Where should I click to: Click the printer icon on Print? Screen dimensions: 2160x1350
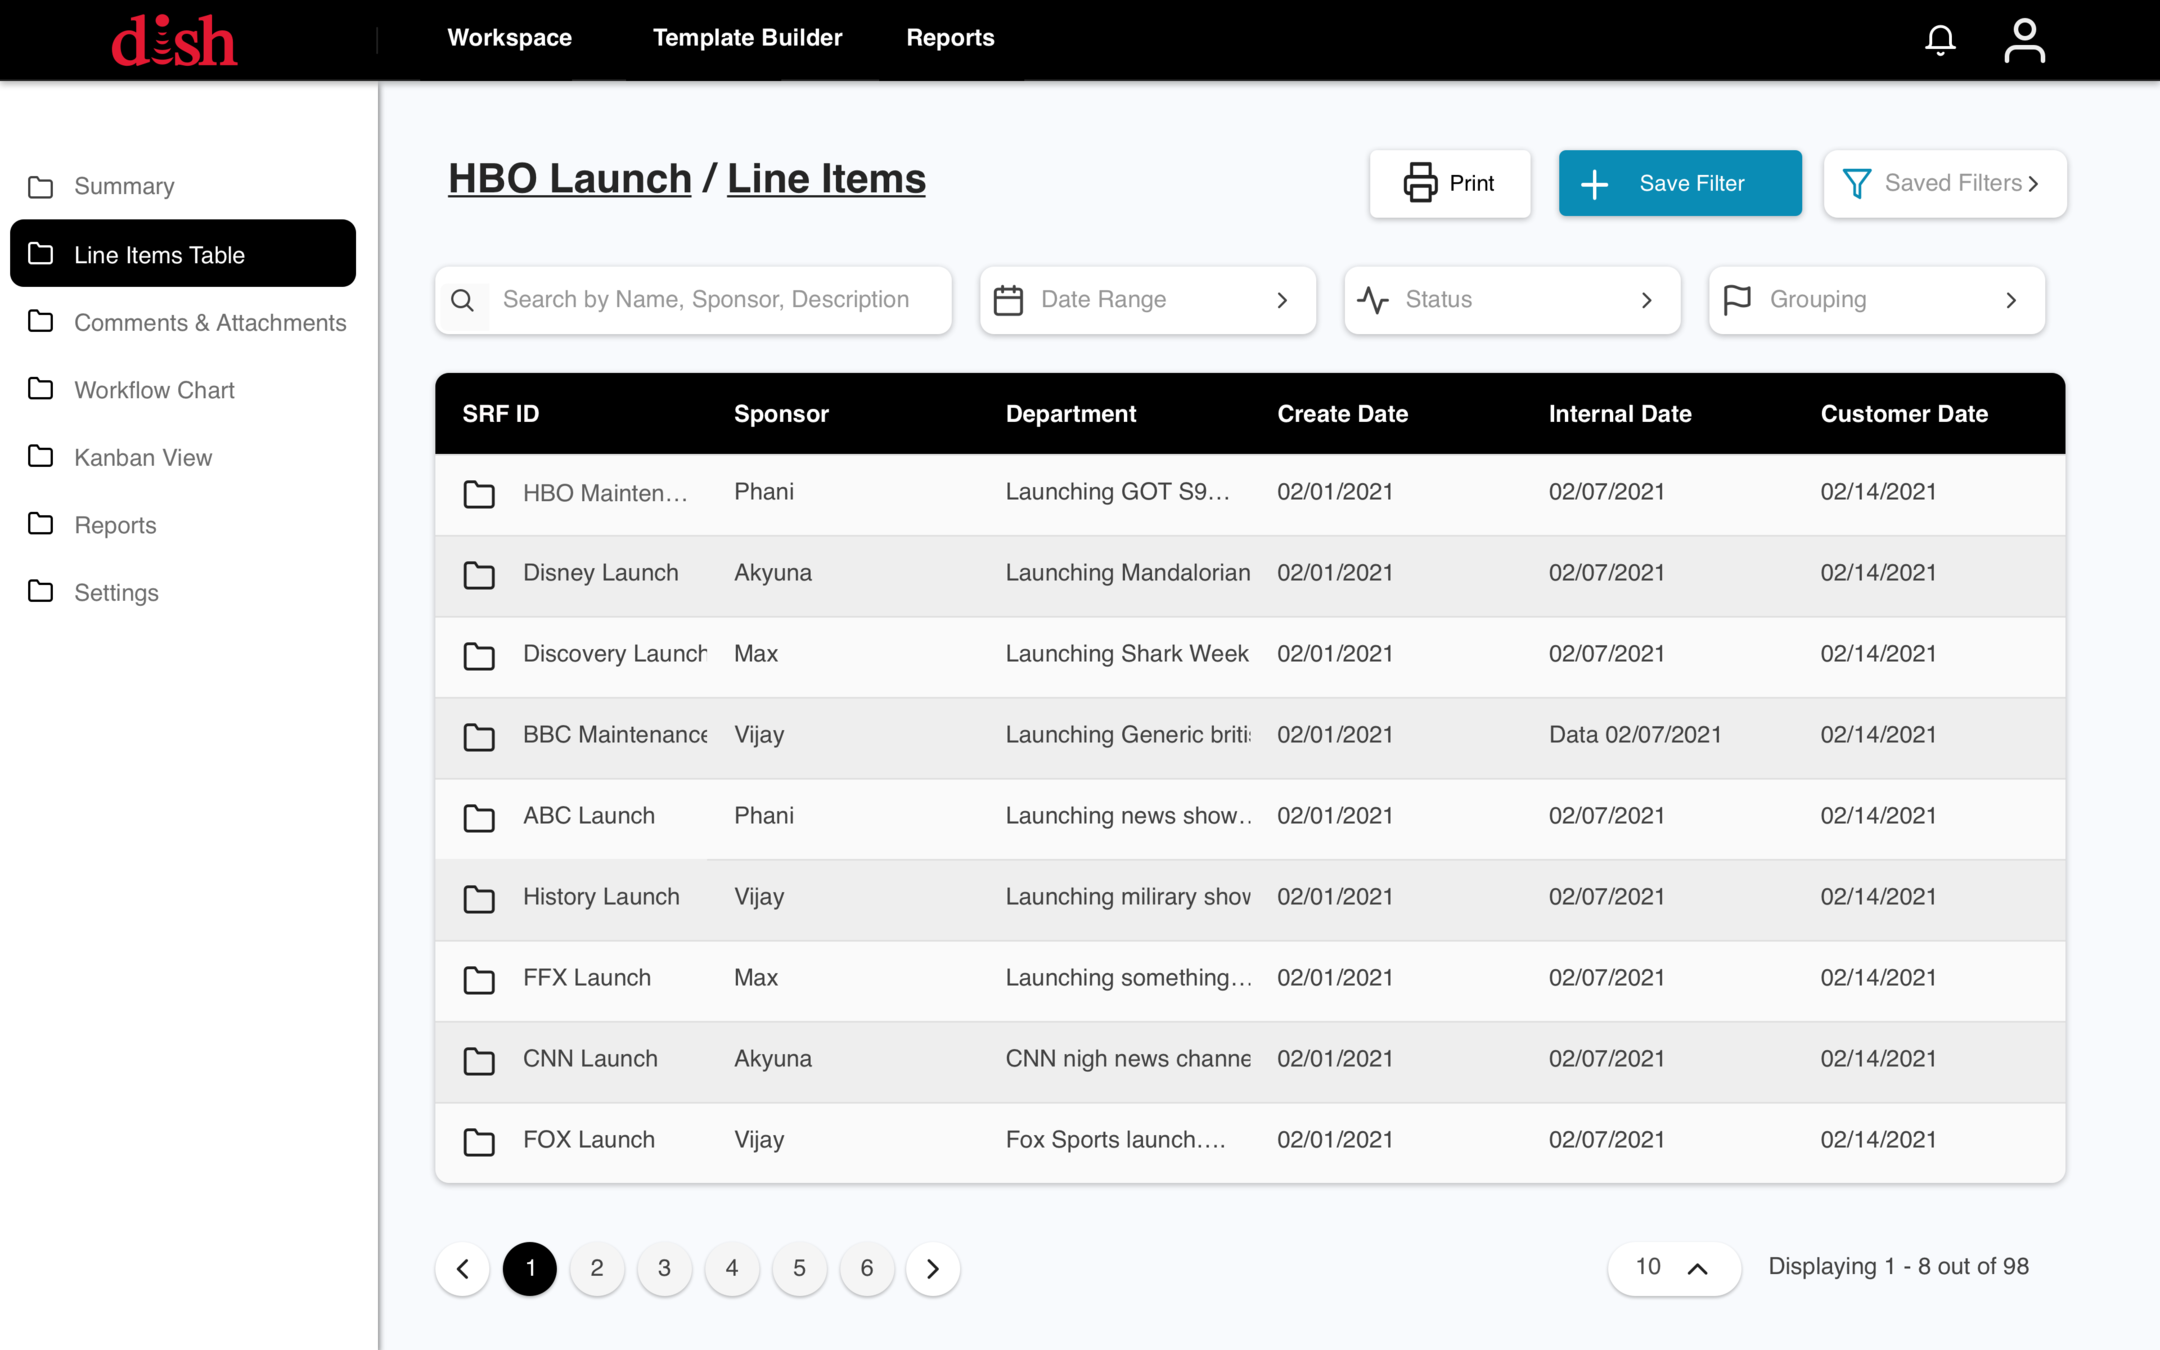click(x=1419, y=183)
